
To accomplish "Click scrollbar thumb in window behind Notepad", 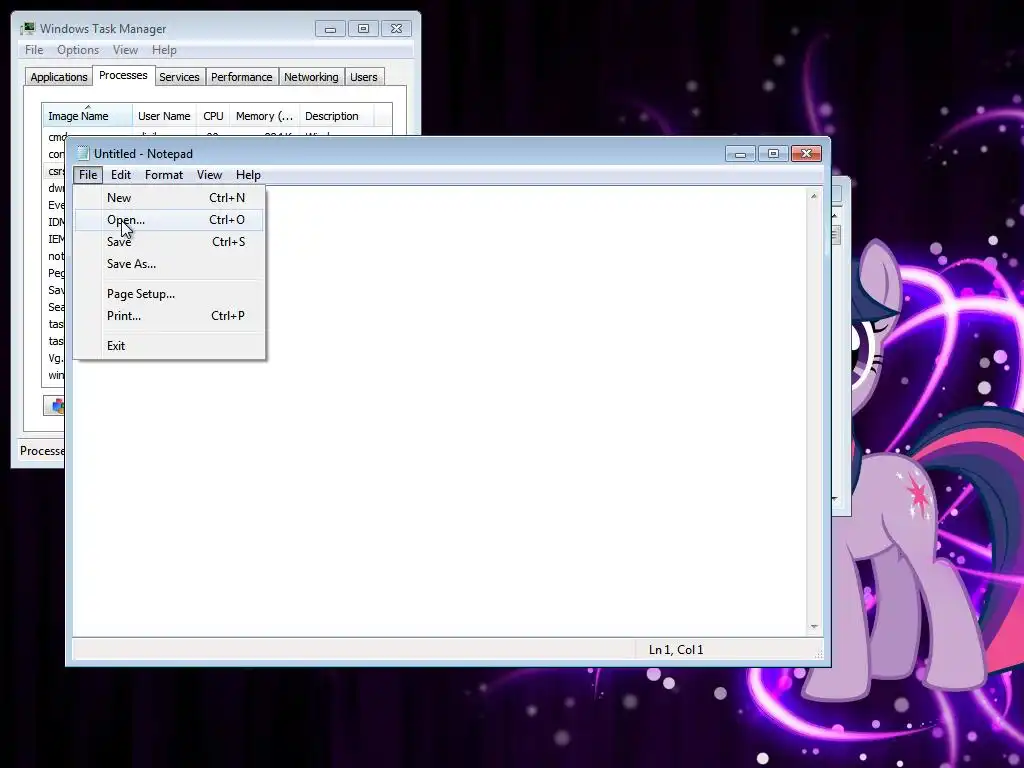I will [x=835, y=235].
